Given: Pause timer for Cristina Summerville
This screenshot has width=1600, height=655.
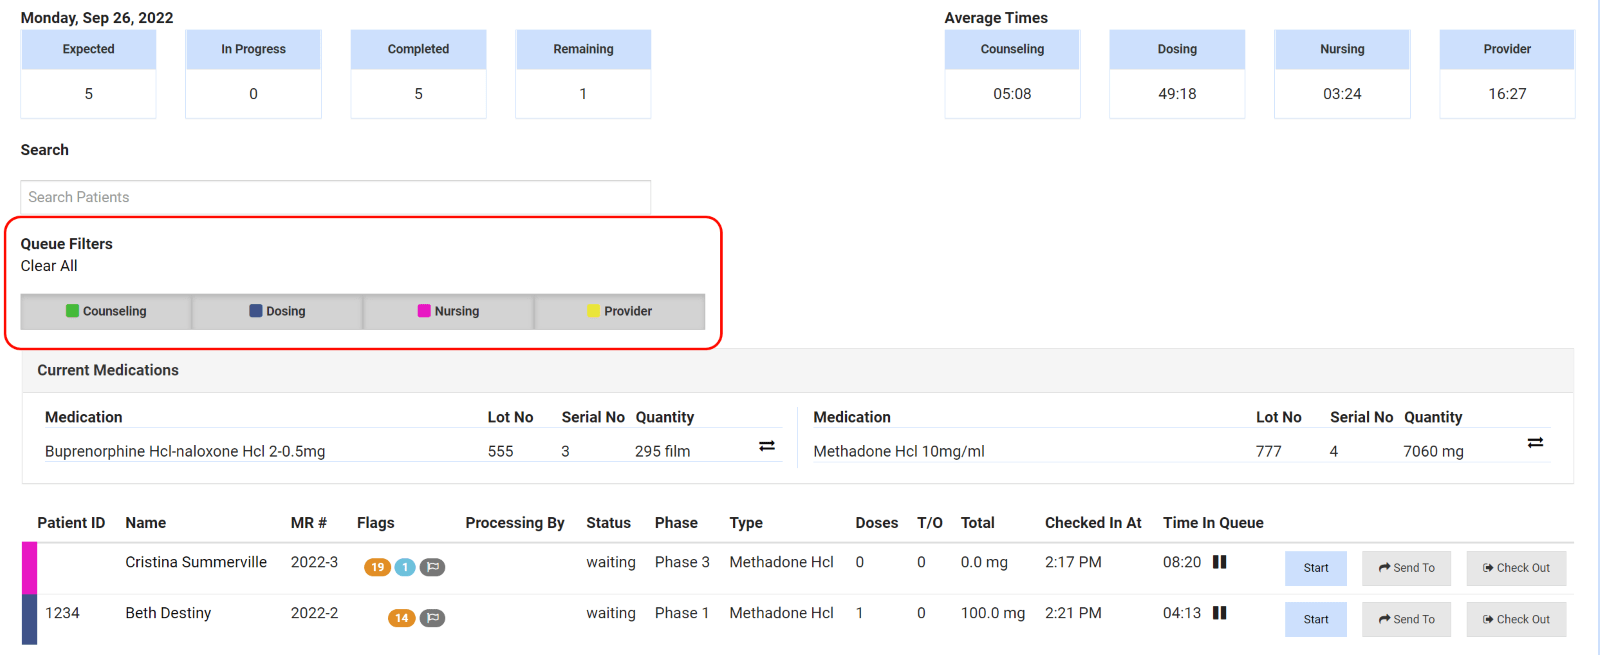Looking at the screenshot, I should pos(1219,562).
